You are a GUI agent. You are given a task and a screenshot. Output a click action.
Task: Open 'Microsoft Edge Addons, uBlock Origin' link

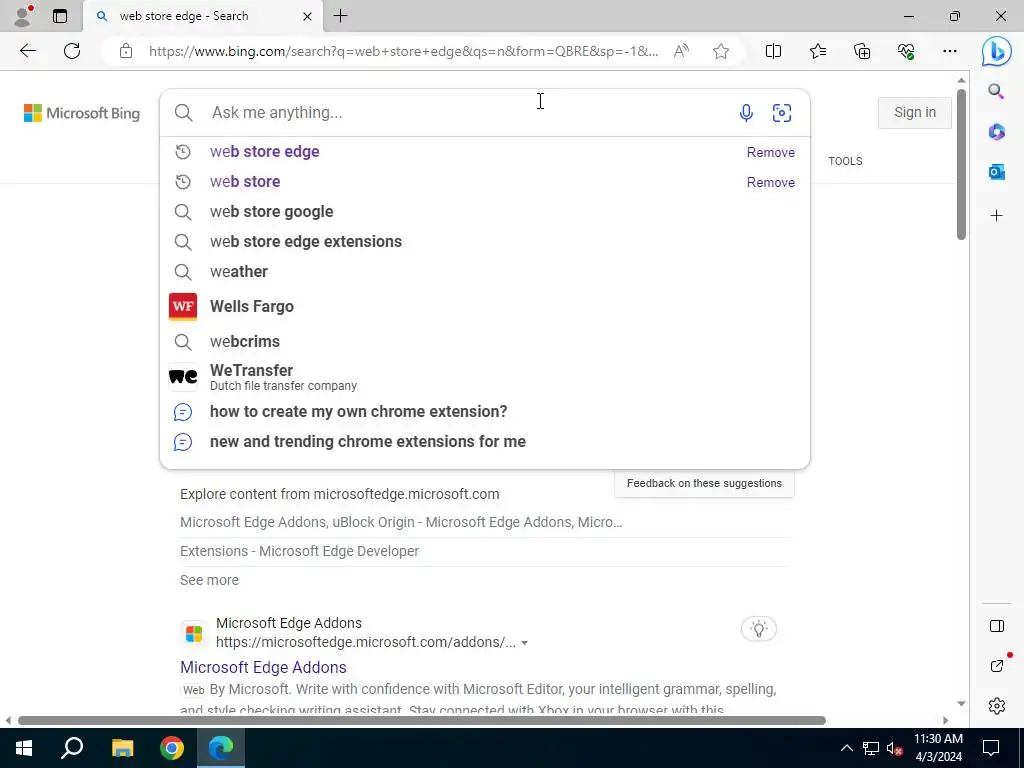click(401, 522)
